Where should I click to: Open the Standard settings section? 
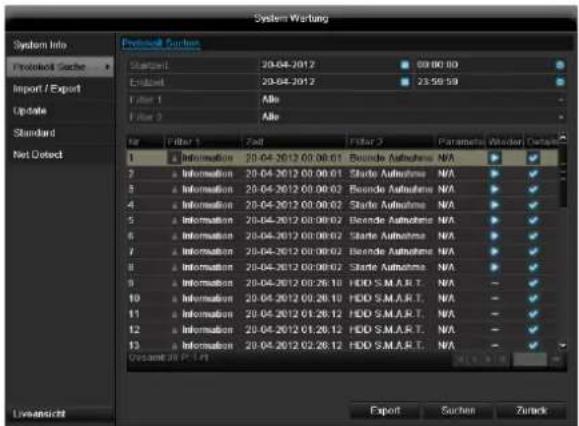(x=34, y=133)
